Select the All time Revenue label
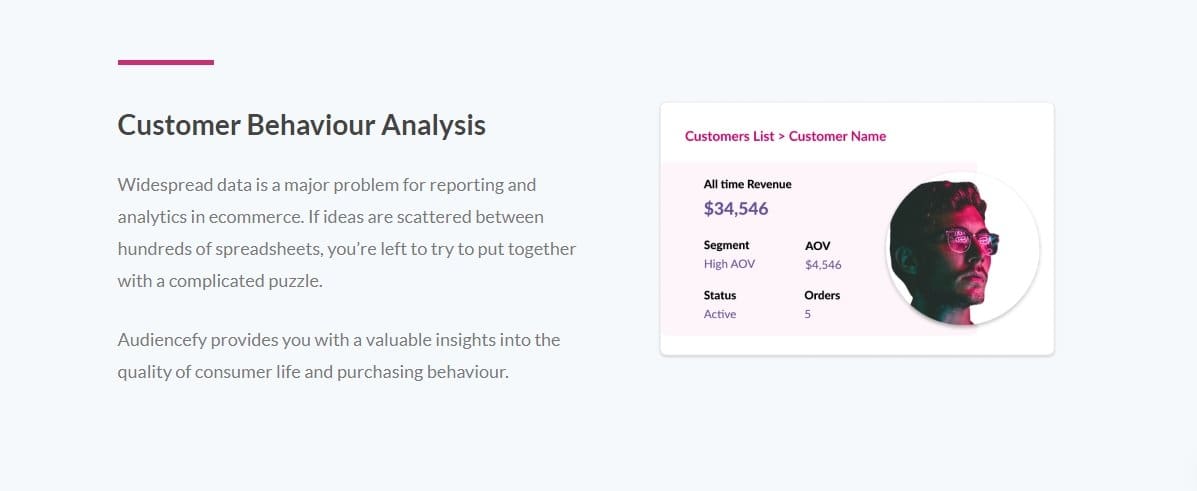This screenshot has height=491, width=1197. pyautogui.click(x=747, y=184)
